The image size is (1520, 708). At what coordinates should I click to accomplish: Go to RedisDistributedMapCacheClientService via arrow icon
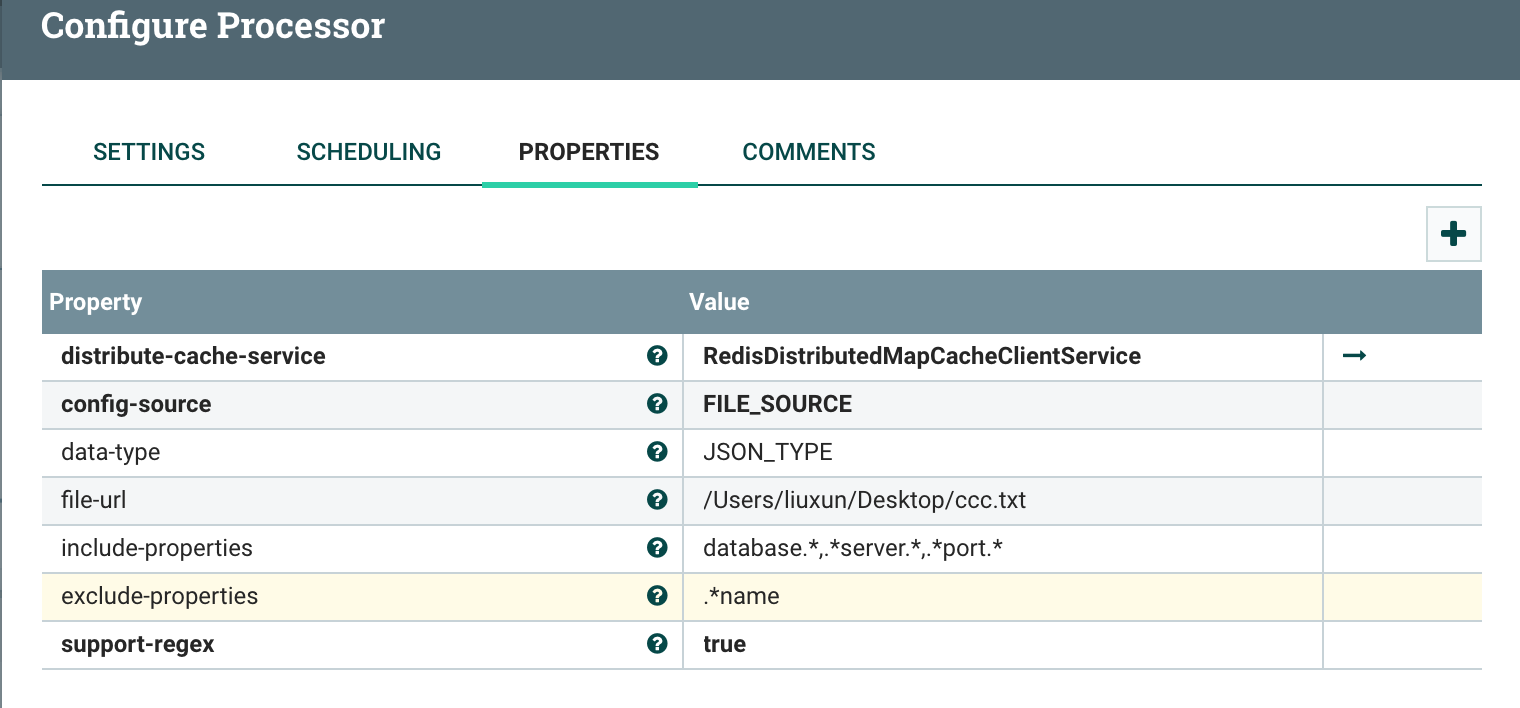tap(1354, 356)
